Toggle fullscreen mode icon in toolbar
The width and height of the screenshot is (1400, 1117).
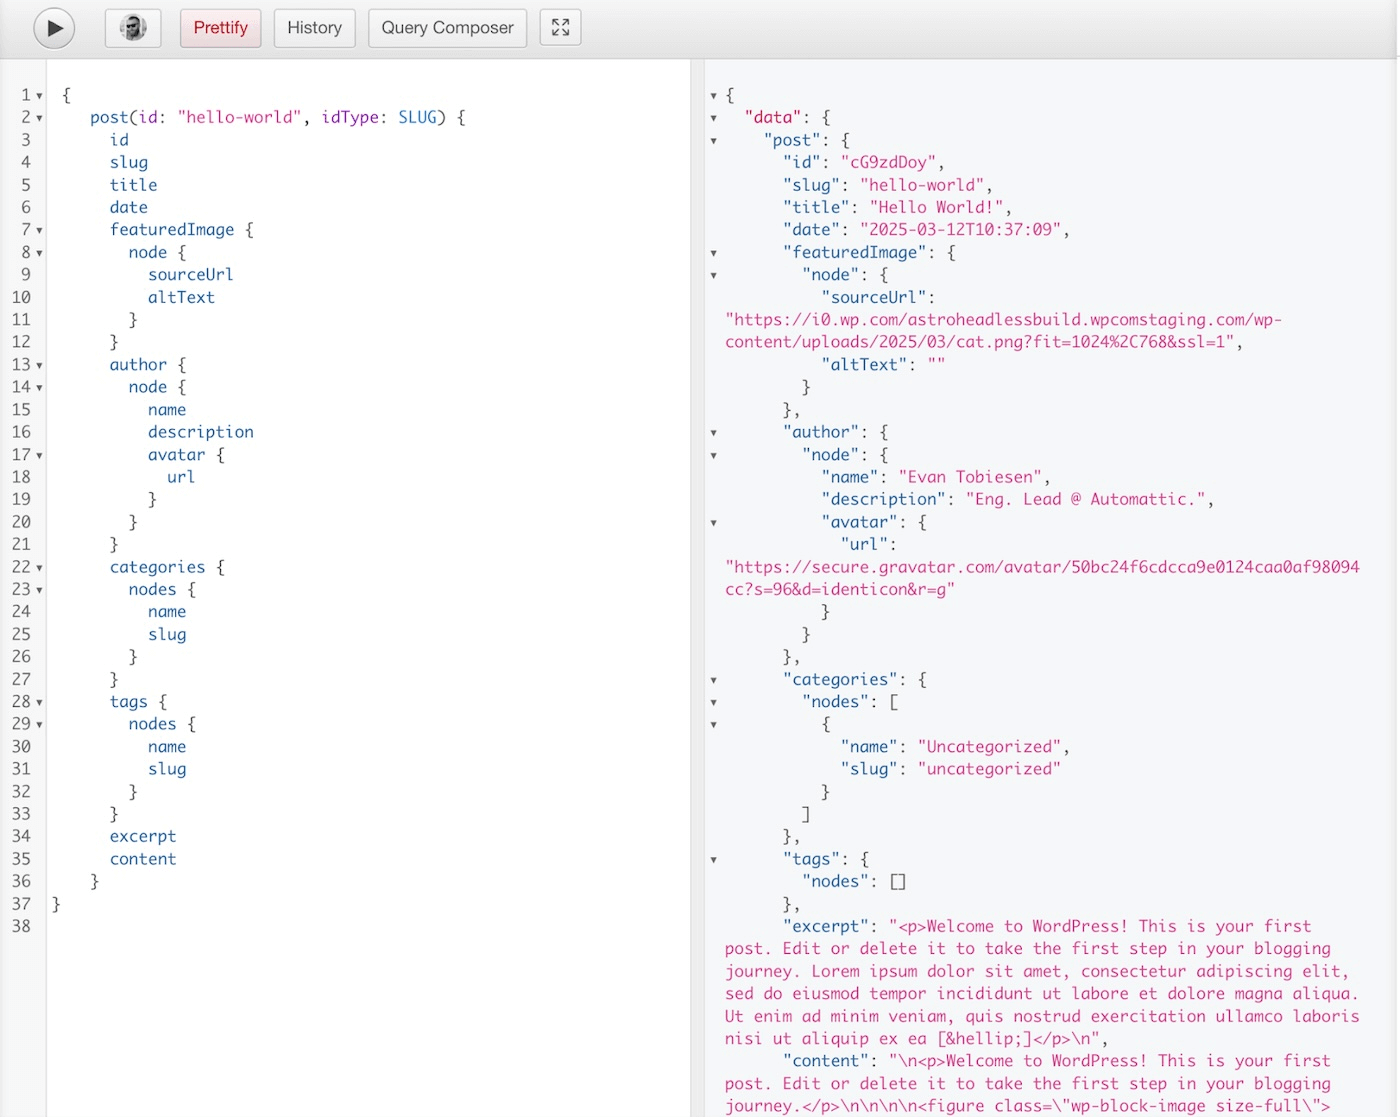coord(560,28)
